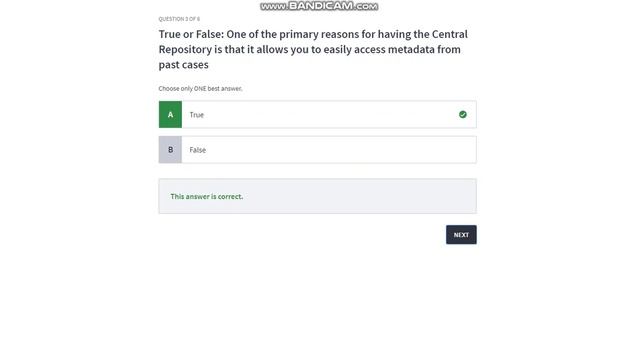Go to the next question with NEXT
640x360 pixels.
click(x=461, y=235)
